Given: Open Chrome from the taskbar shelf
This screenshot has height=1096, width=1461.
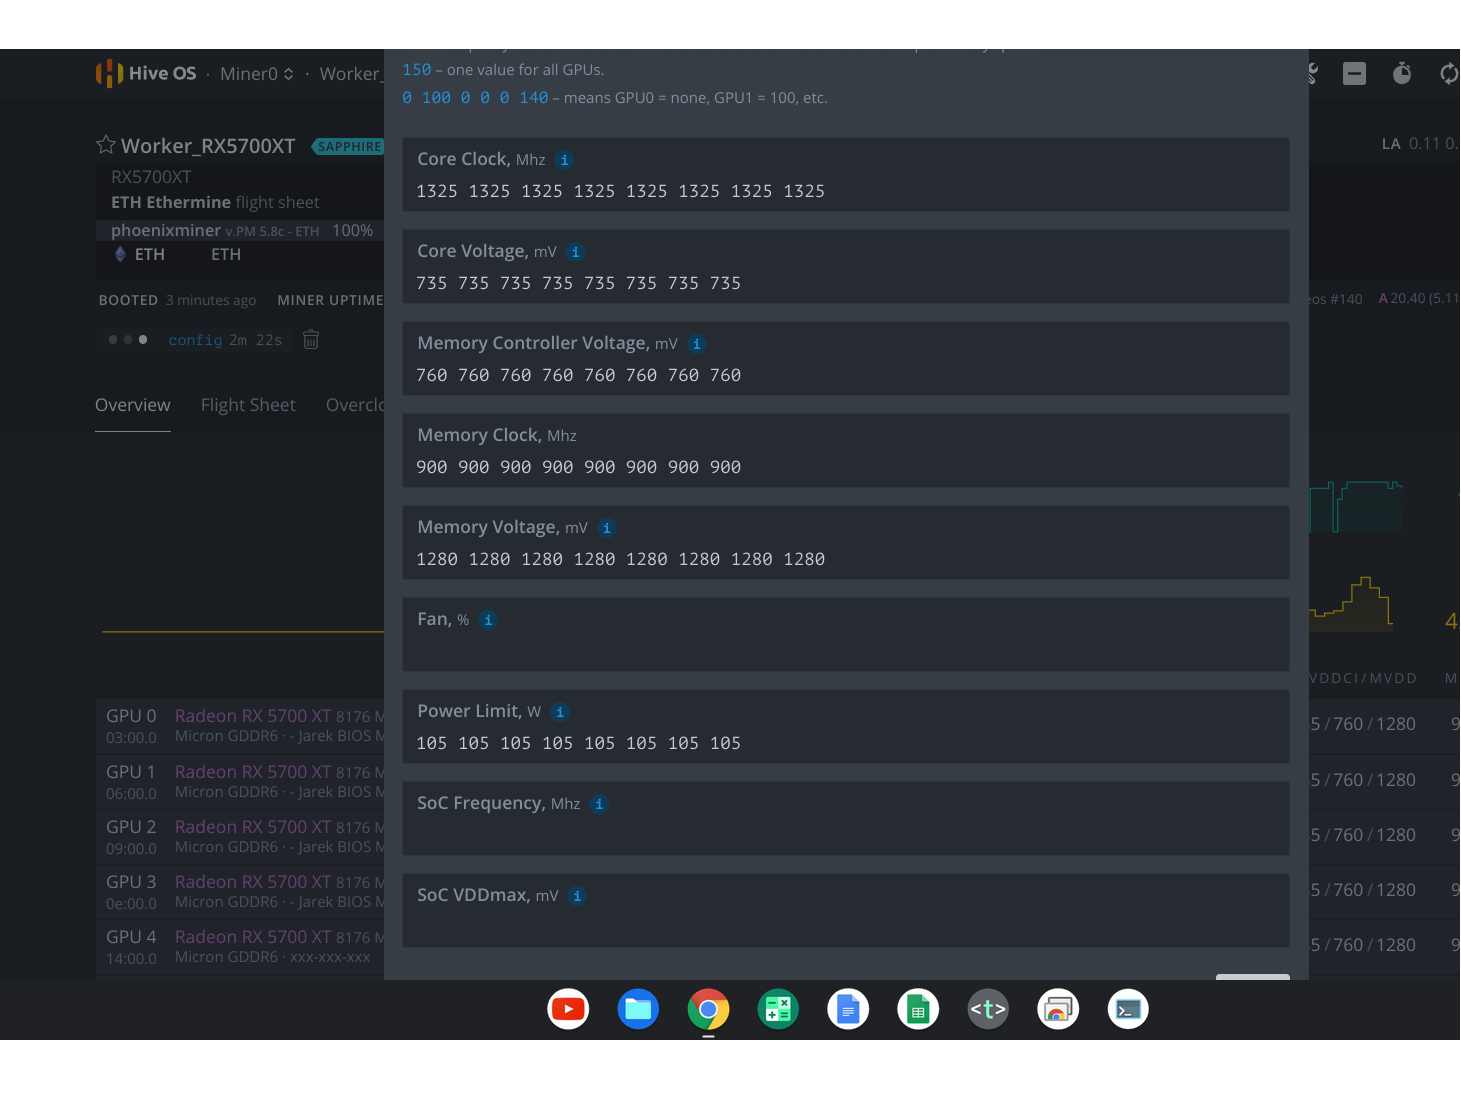Looking at the screenshot, I should point(708,1010).
